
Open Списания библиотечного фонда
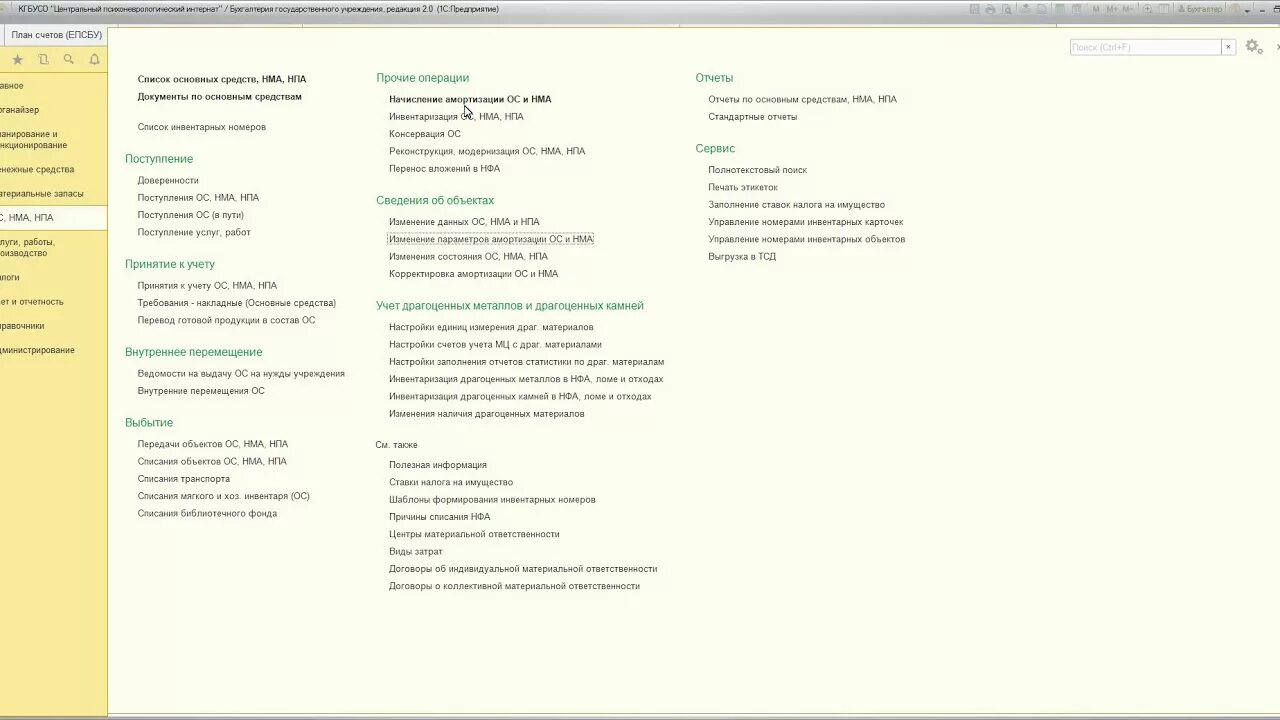pos(207,513)
